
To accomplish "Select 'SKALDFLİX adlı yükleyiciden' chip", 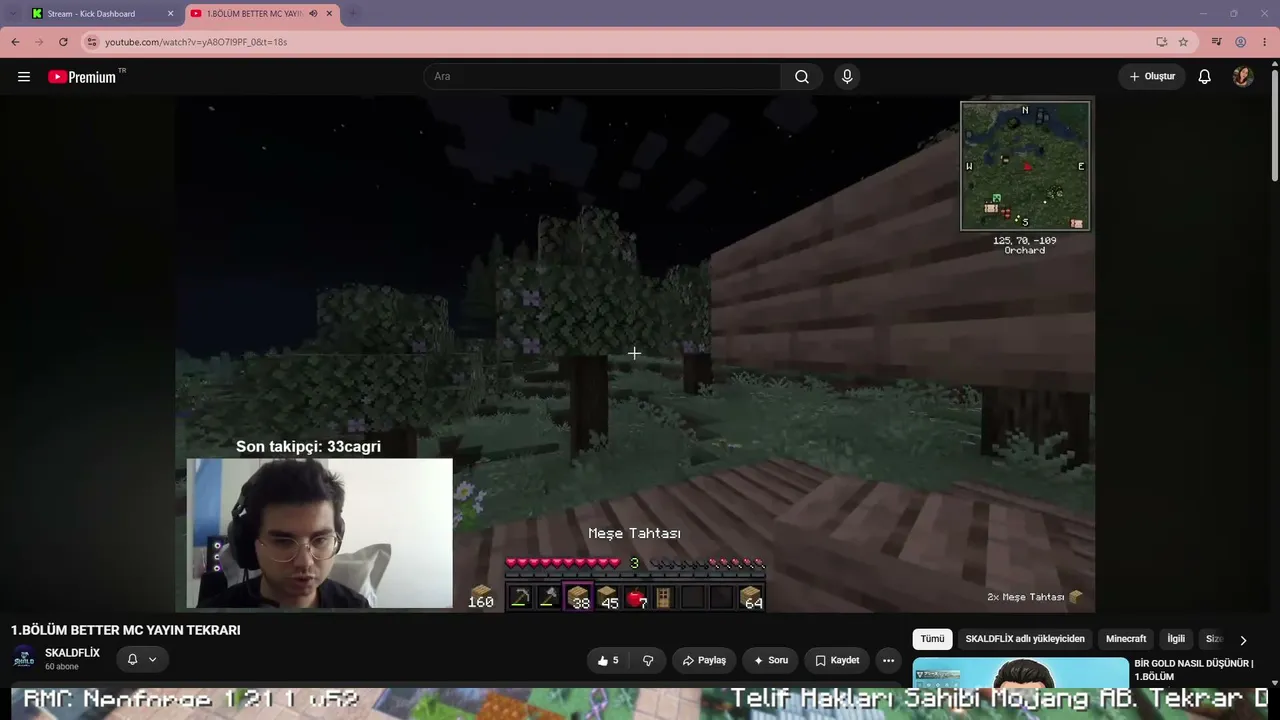I will (1025, 639).
